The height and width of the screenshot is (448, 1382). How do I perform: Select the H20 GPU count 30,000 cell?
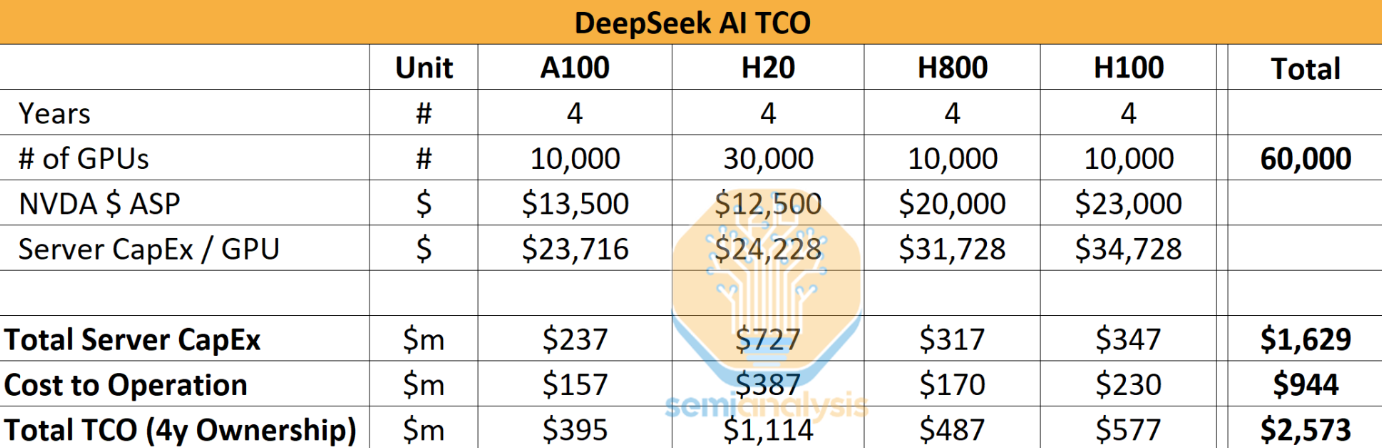(767, 159)
